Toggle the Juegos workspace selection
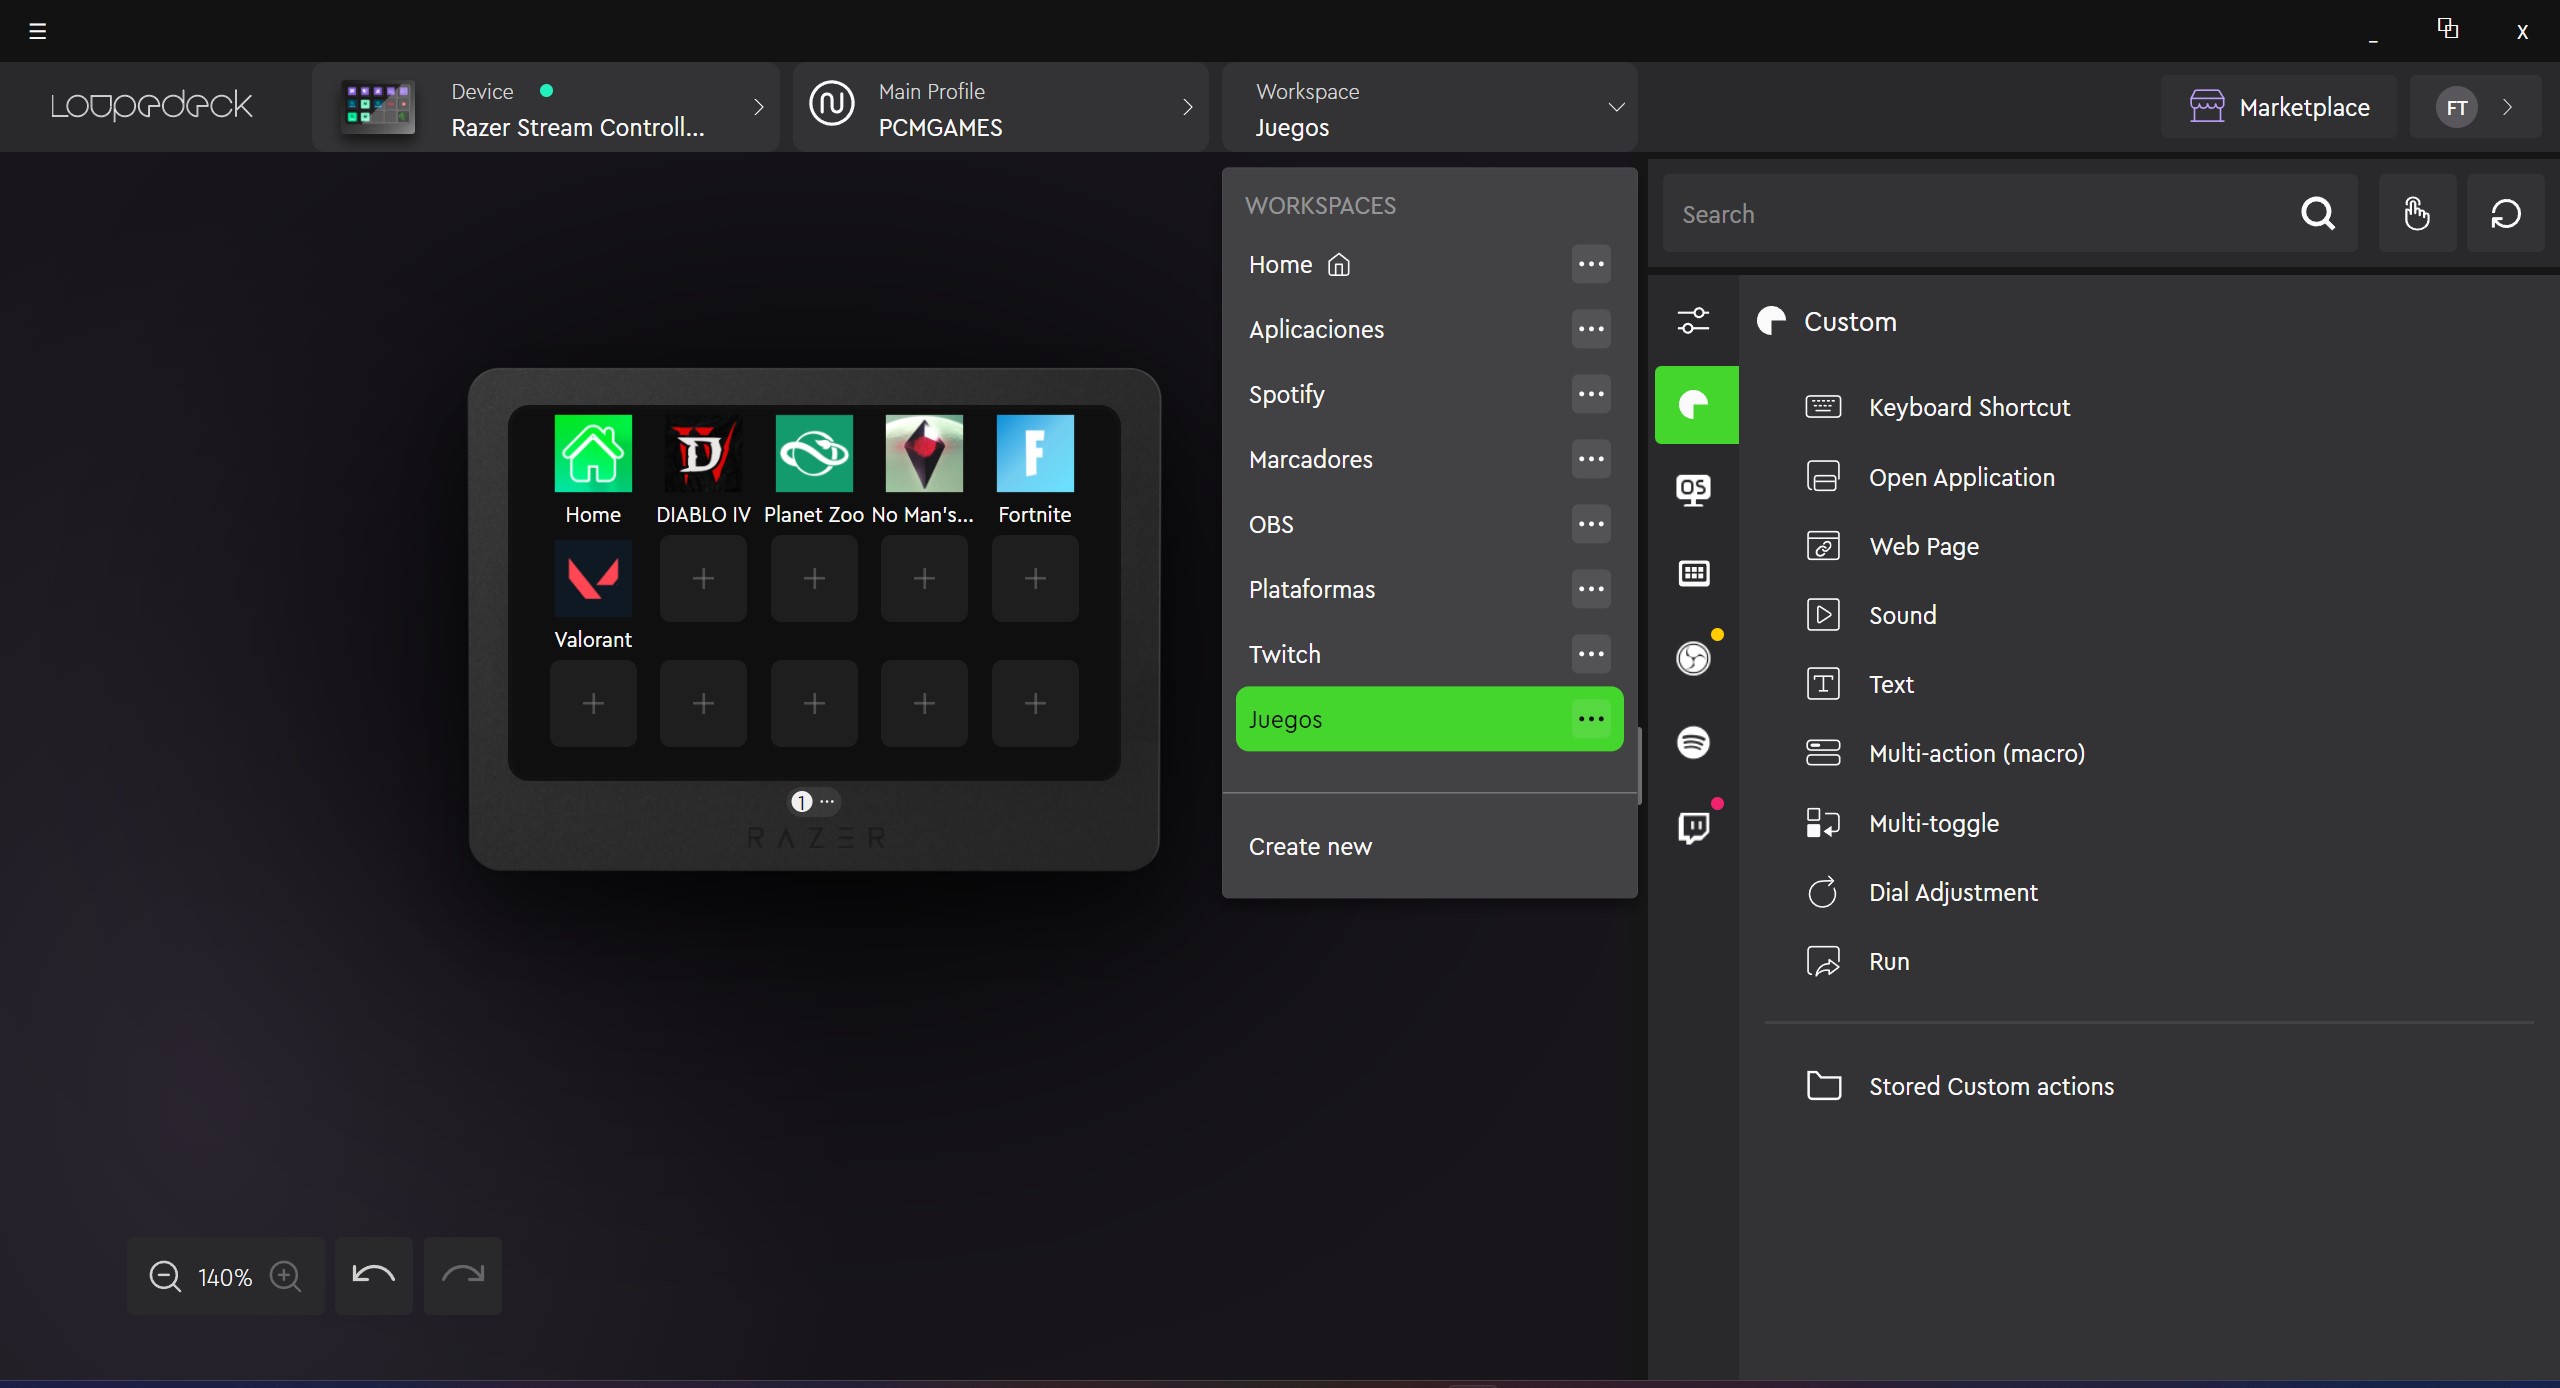Viewport: 2560px width, 1388px height. click(x=1400, y=718)
